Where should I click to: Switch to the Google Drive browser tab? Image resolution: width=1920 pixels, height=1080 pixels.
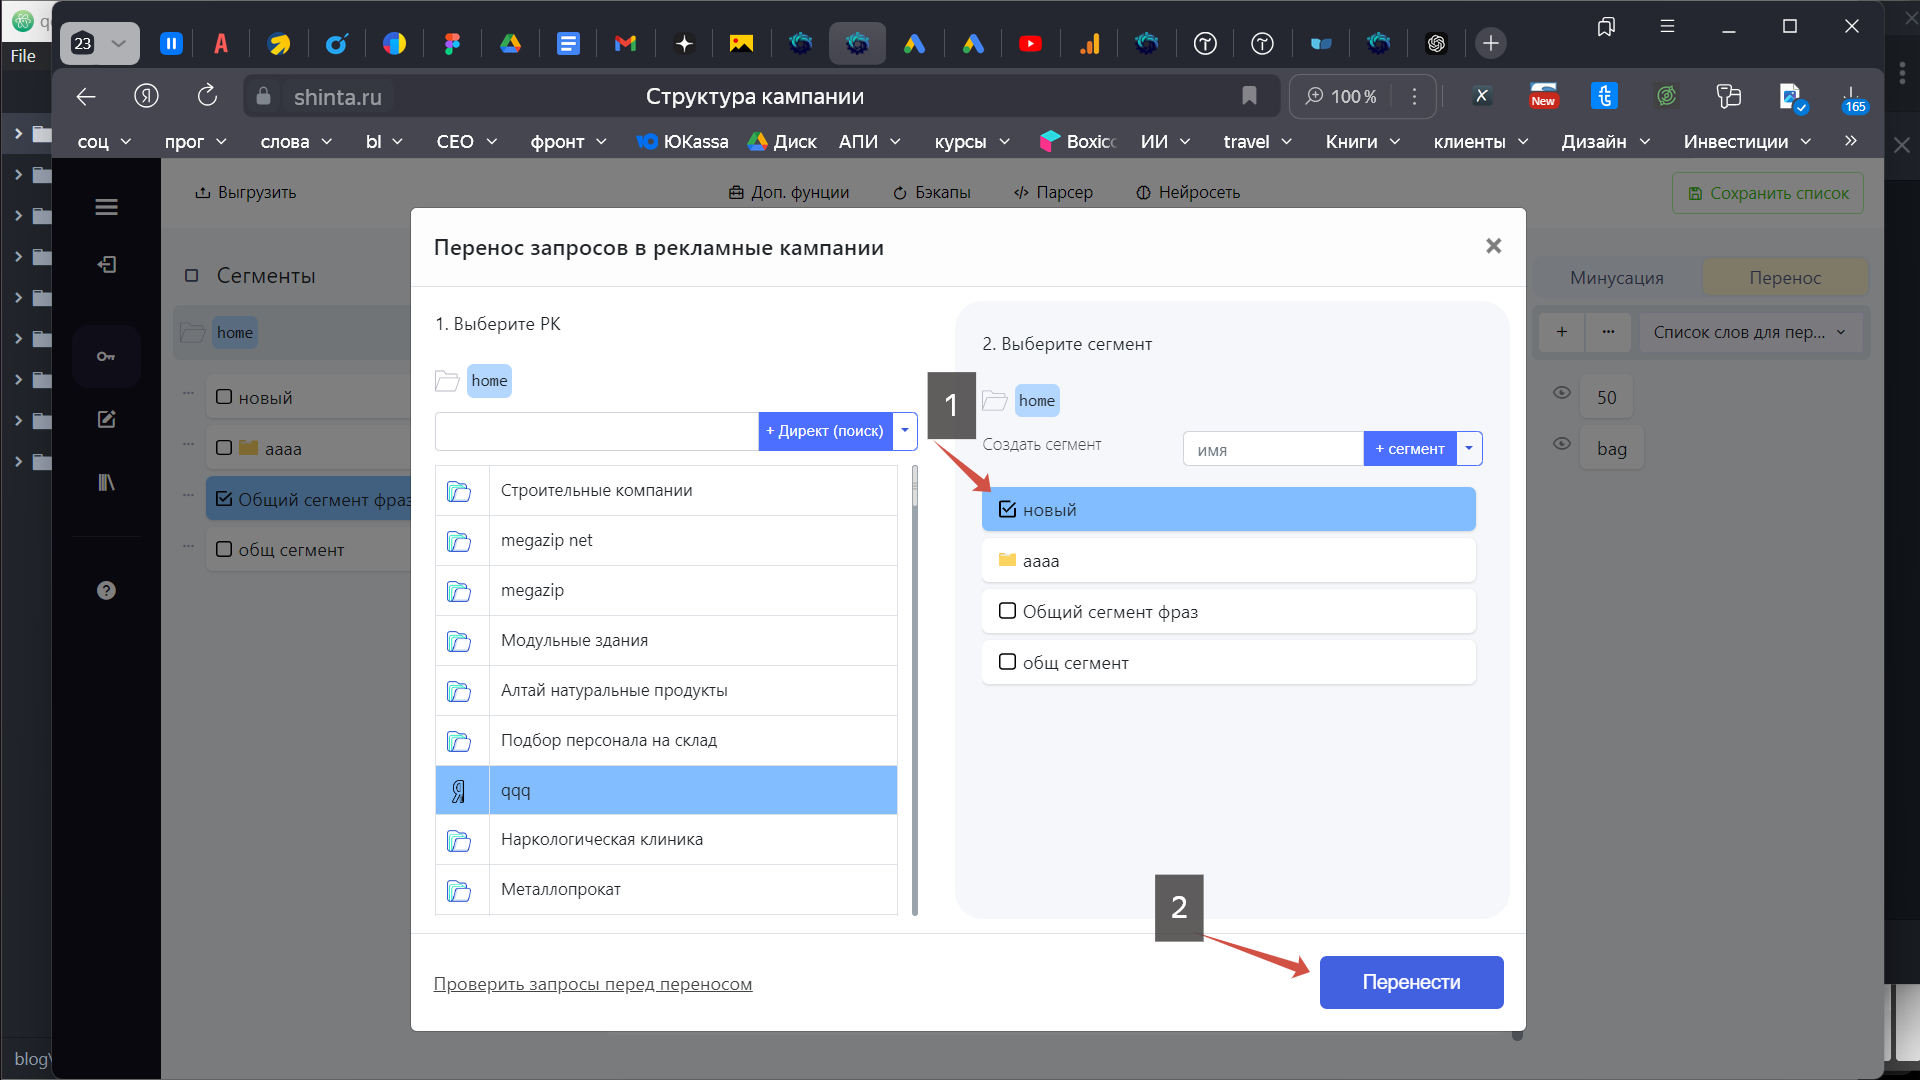pos(510,43)
